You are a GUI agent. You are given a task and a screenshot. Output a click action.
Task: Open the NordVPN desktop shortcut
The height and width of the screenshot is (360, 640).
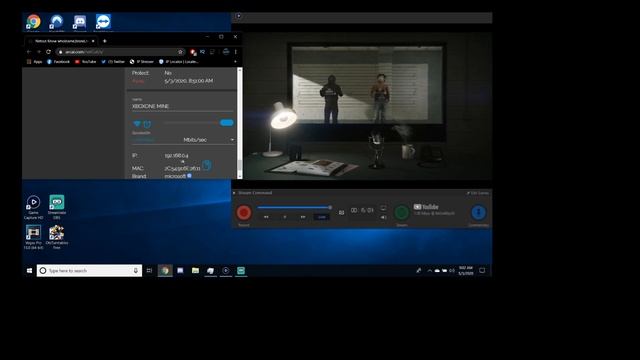click(56, 22)
